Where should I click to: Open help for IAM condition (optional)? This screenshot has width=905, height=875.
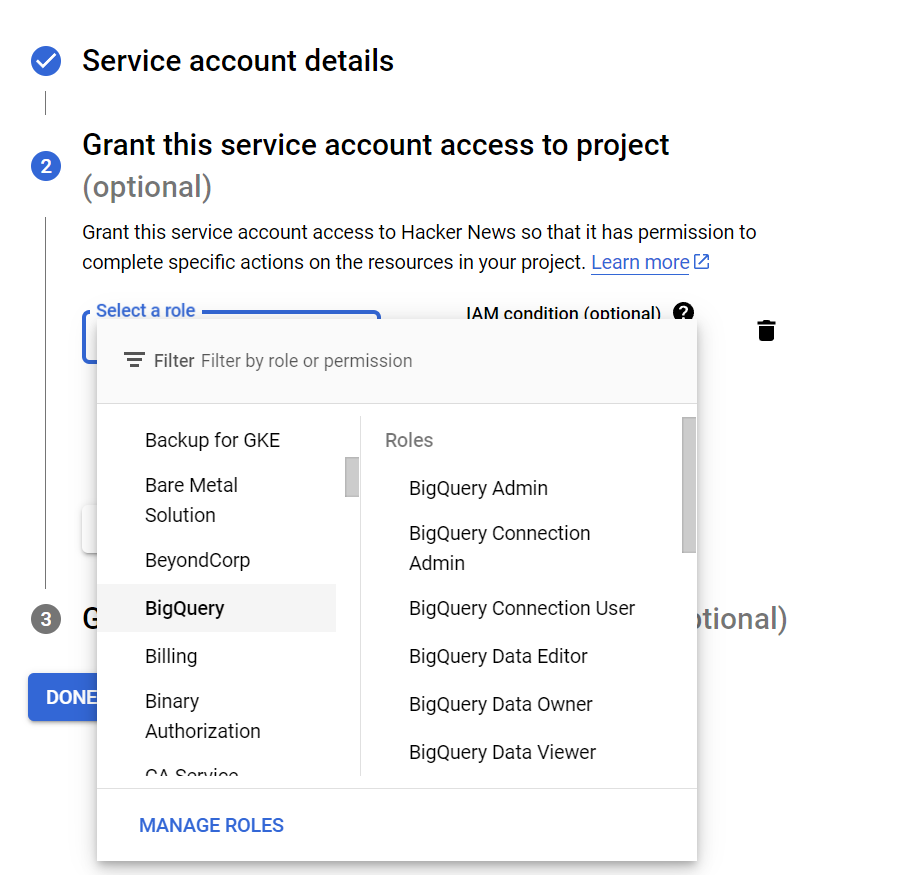pos(683,313)
